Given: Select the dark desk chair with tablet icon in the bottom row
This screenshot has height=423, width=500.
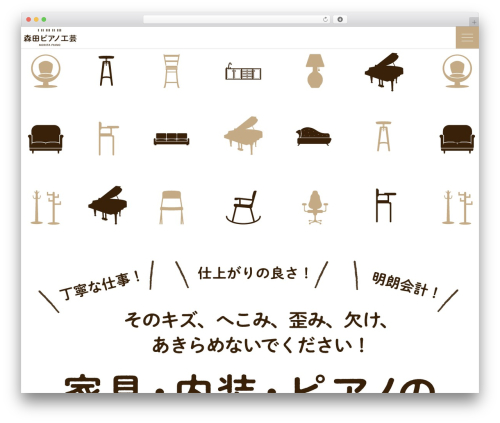Looking at the screenshot, I should click(386, 205).
